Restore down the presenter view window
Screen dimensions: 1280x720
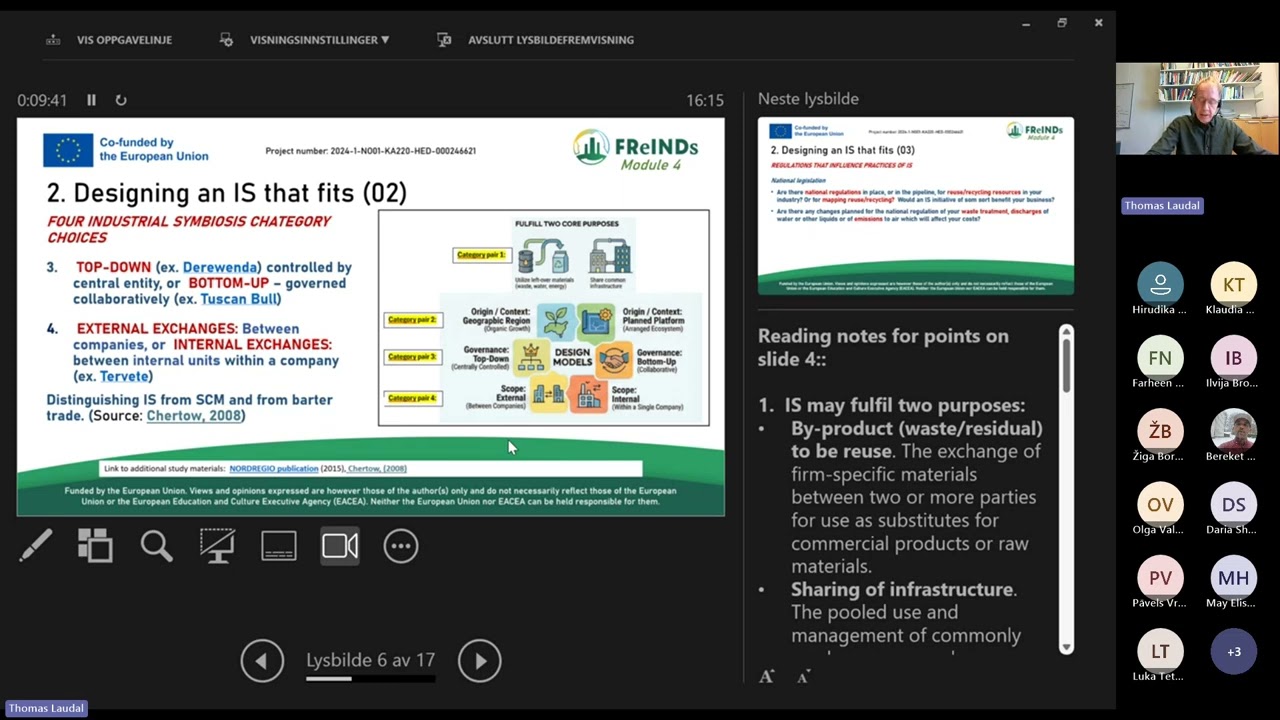(x=1062, y=23)
